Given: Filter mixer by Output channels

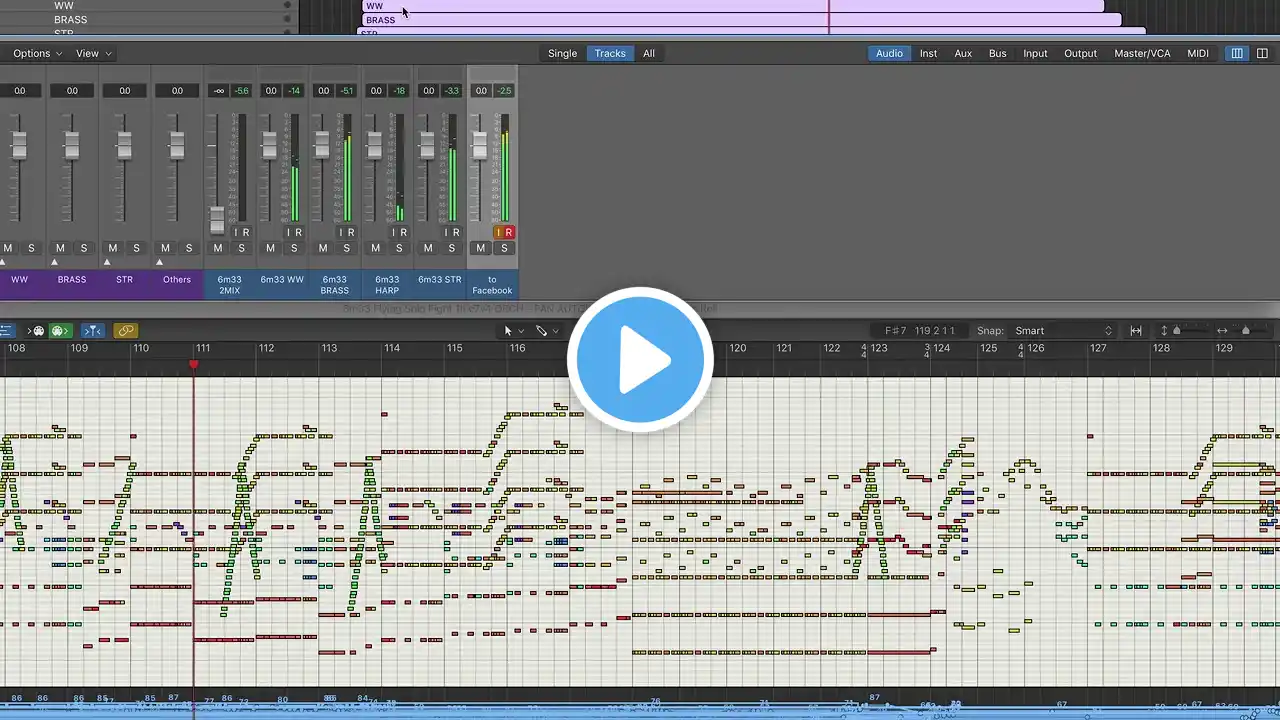Looking at the screenshot, I should pos(1080,53).
